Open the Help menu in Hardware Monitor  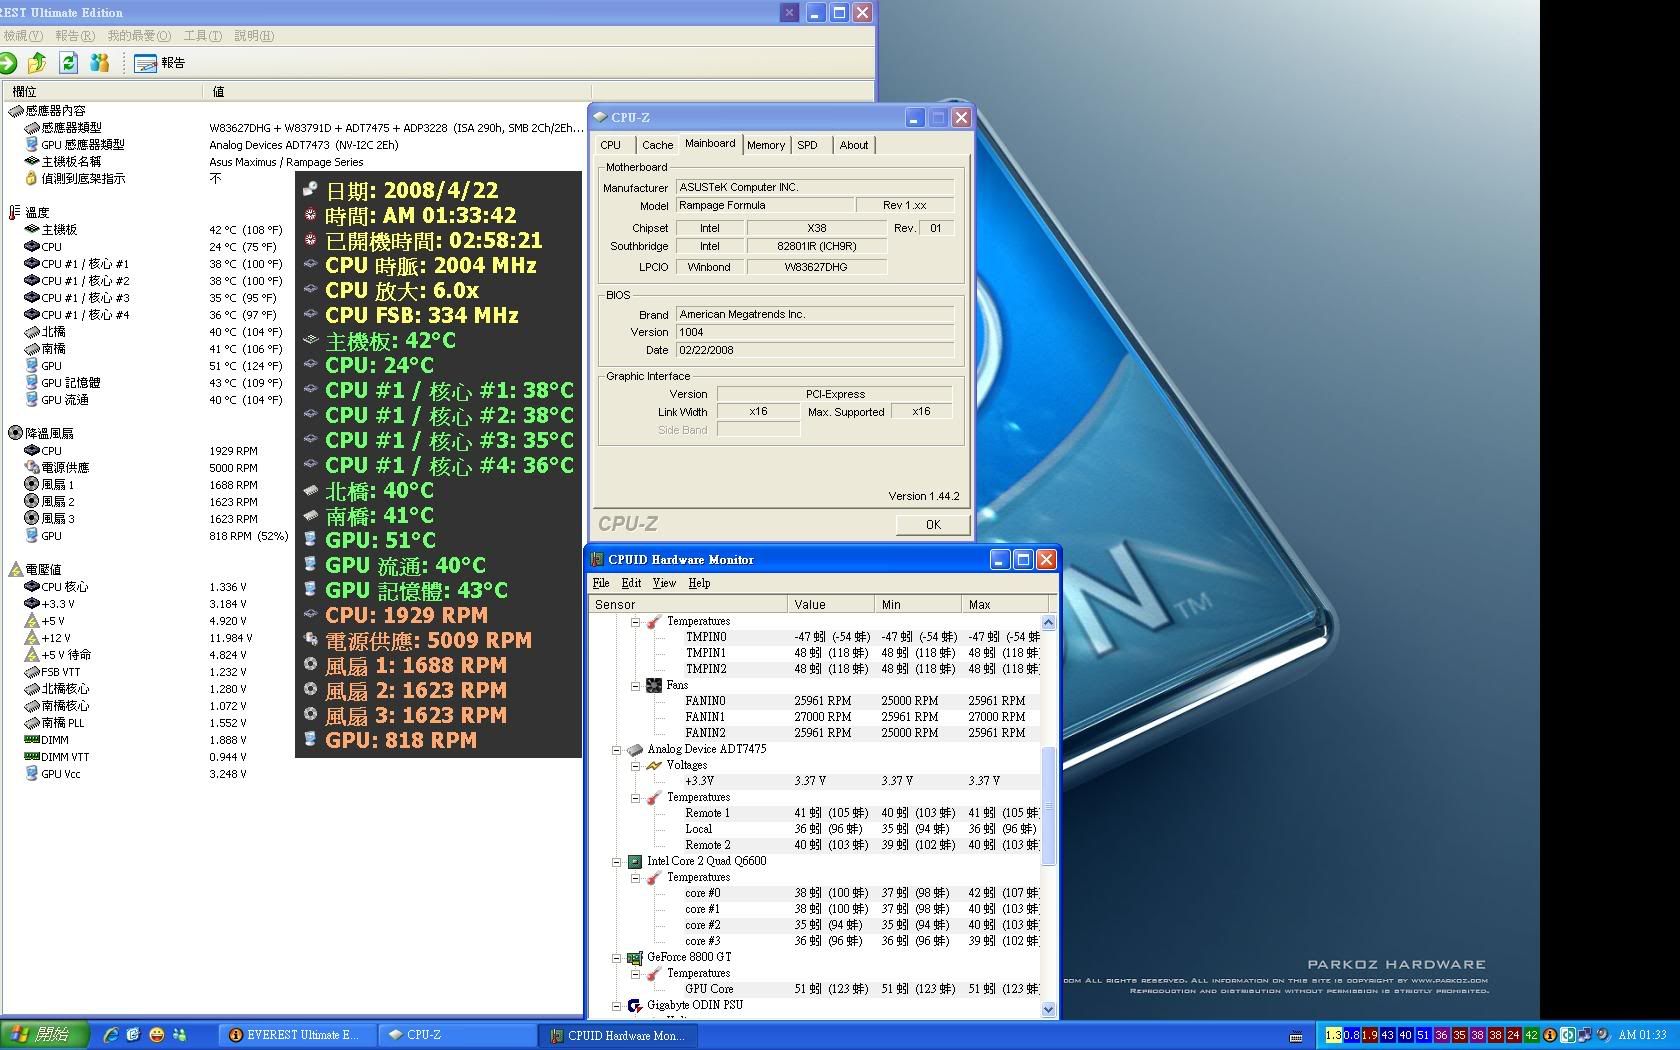(x=699, y=583)
